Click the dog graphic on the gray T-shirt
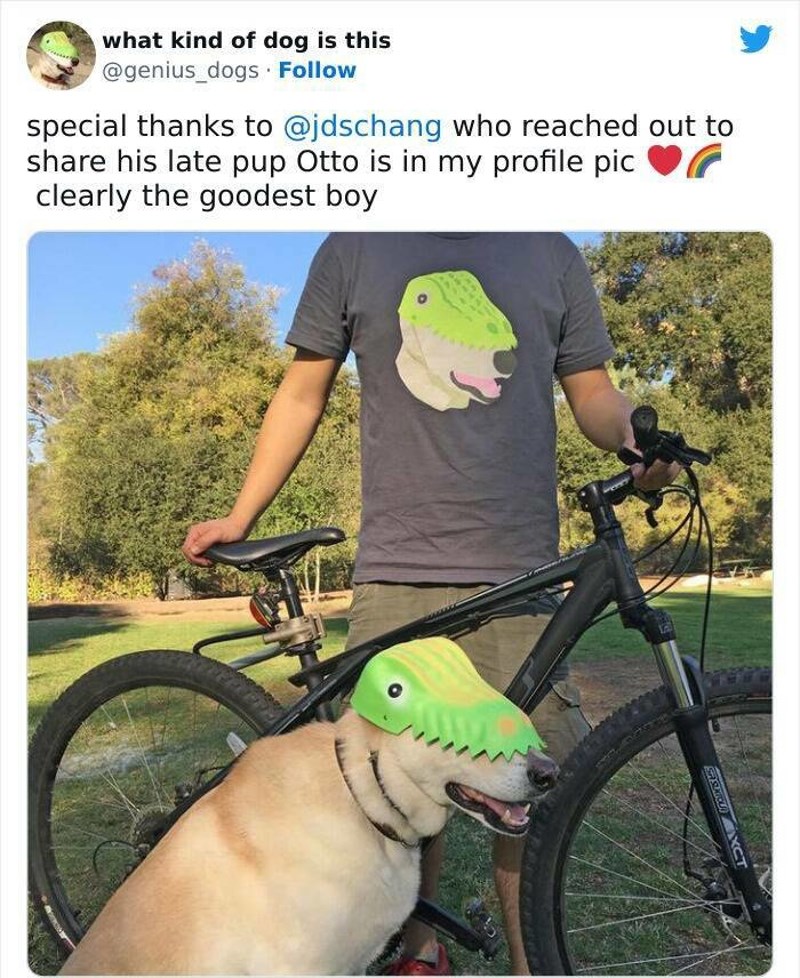This screenshot has height=978, width=800. coord(456,340)
